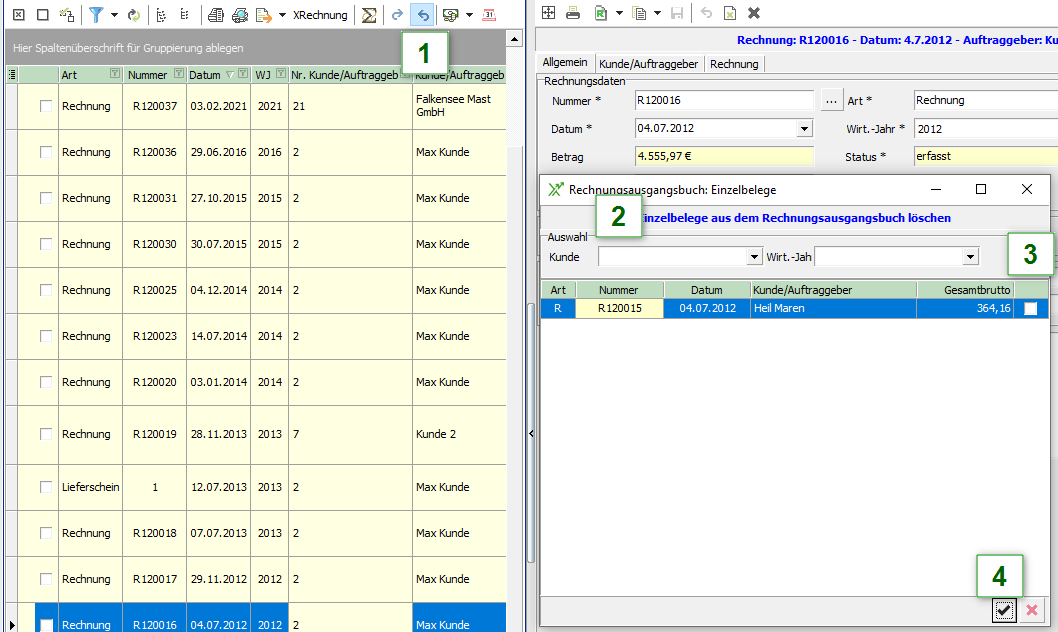The height and width of the screenshot is (632, 1058).
Task: Check the box for Heil Maren entry R120015
Action: click(x=1031, y=309)
